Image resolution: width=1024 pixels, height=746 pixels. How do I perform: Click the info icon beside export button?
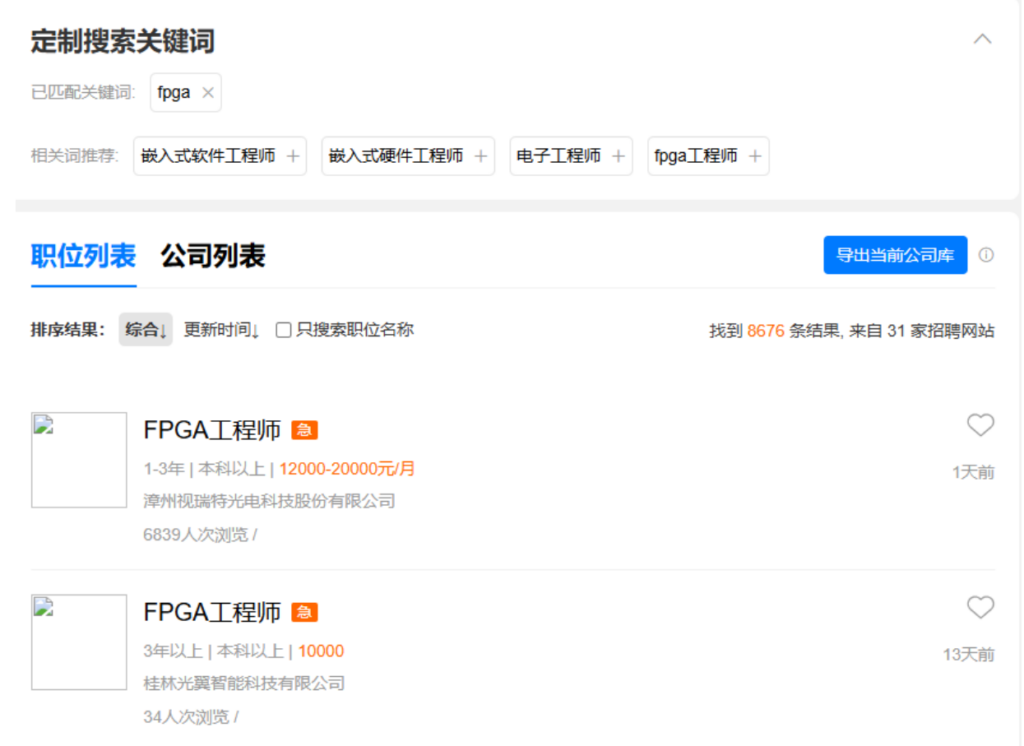(x=986, y=255)
